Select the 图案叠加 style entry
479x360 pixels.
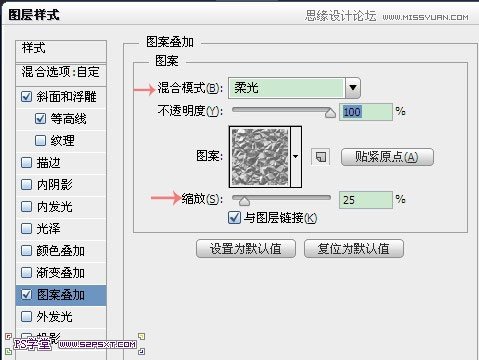(x=61, y=294)
